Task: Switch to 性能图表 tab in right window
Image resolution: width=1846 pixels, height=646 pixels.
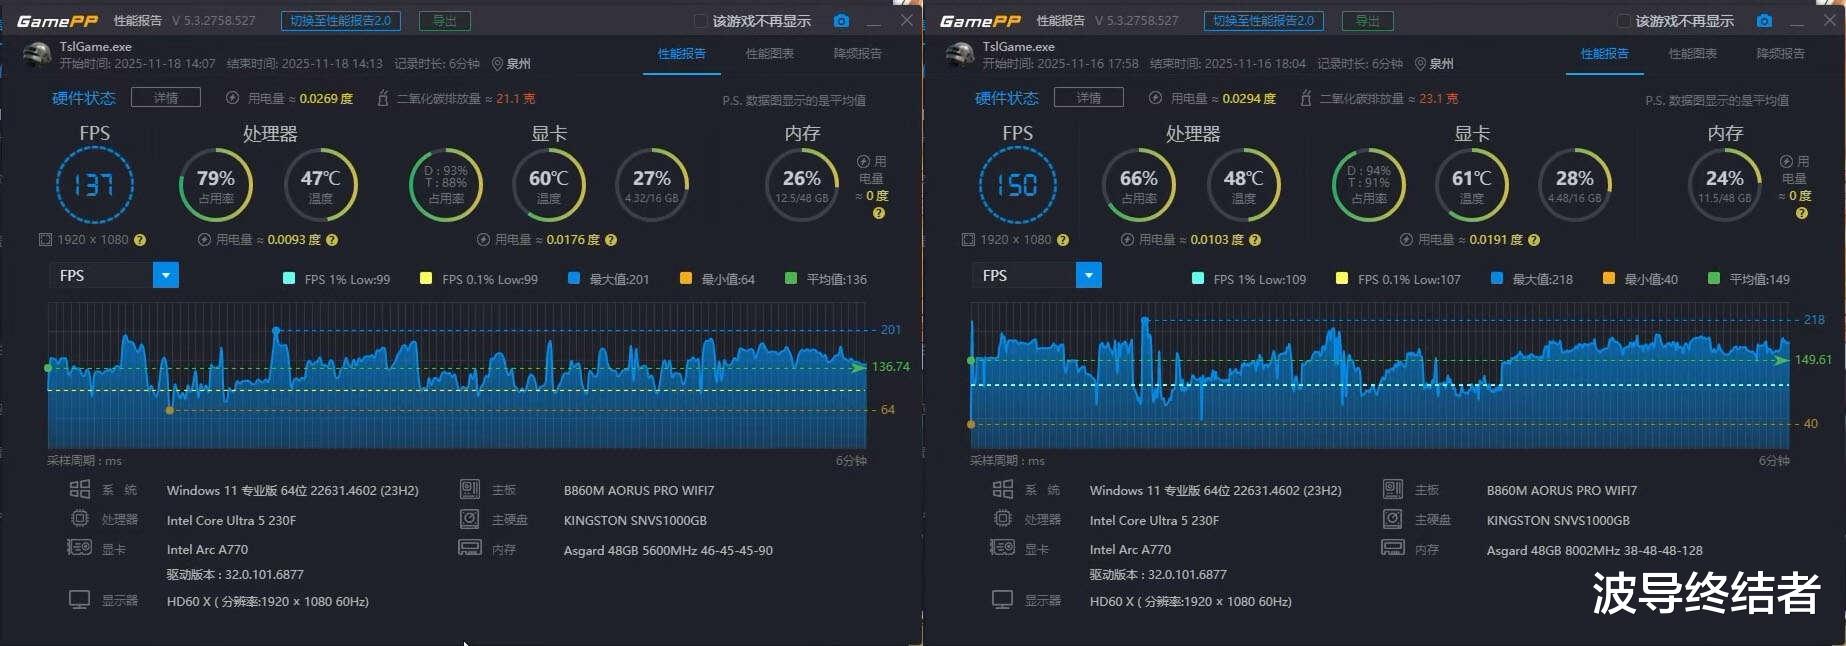Action: point(1693,54)
